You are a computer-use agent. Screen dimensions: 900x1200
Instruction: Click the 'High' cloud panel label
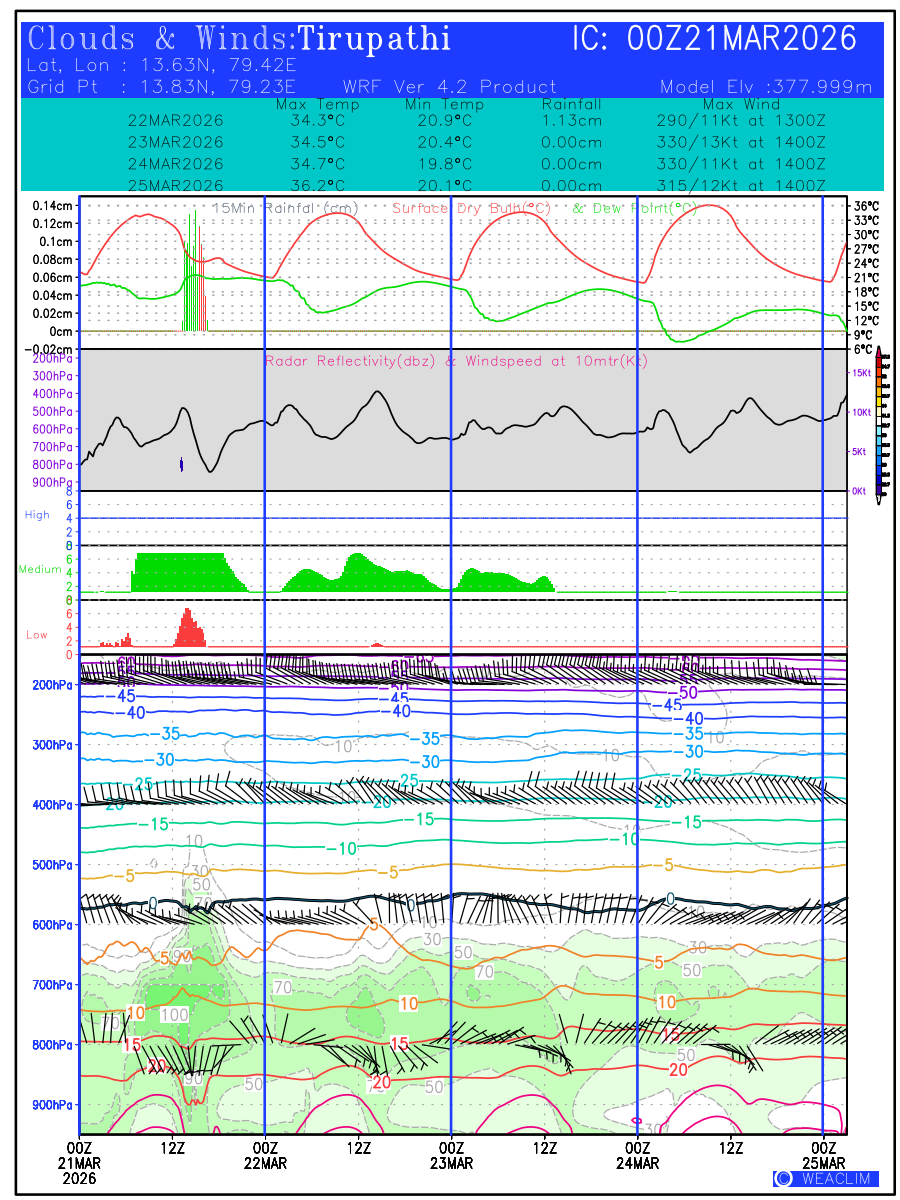37,515
